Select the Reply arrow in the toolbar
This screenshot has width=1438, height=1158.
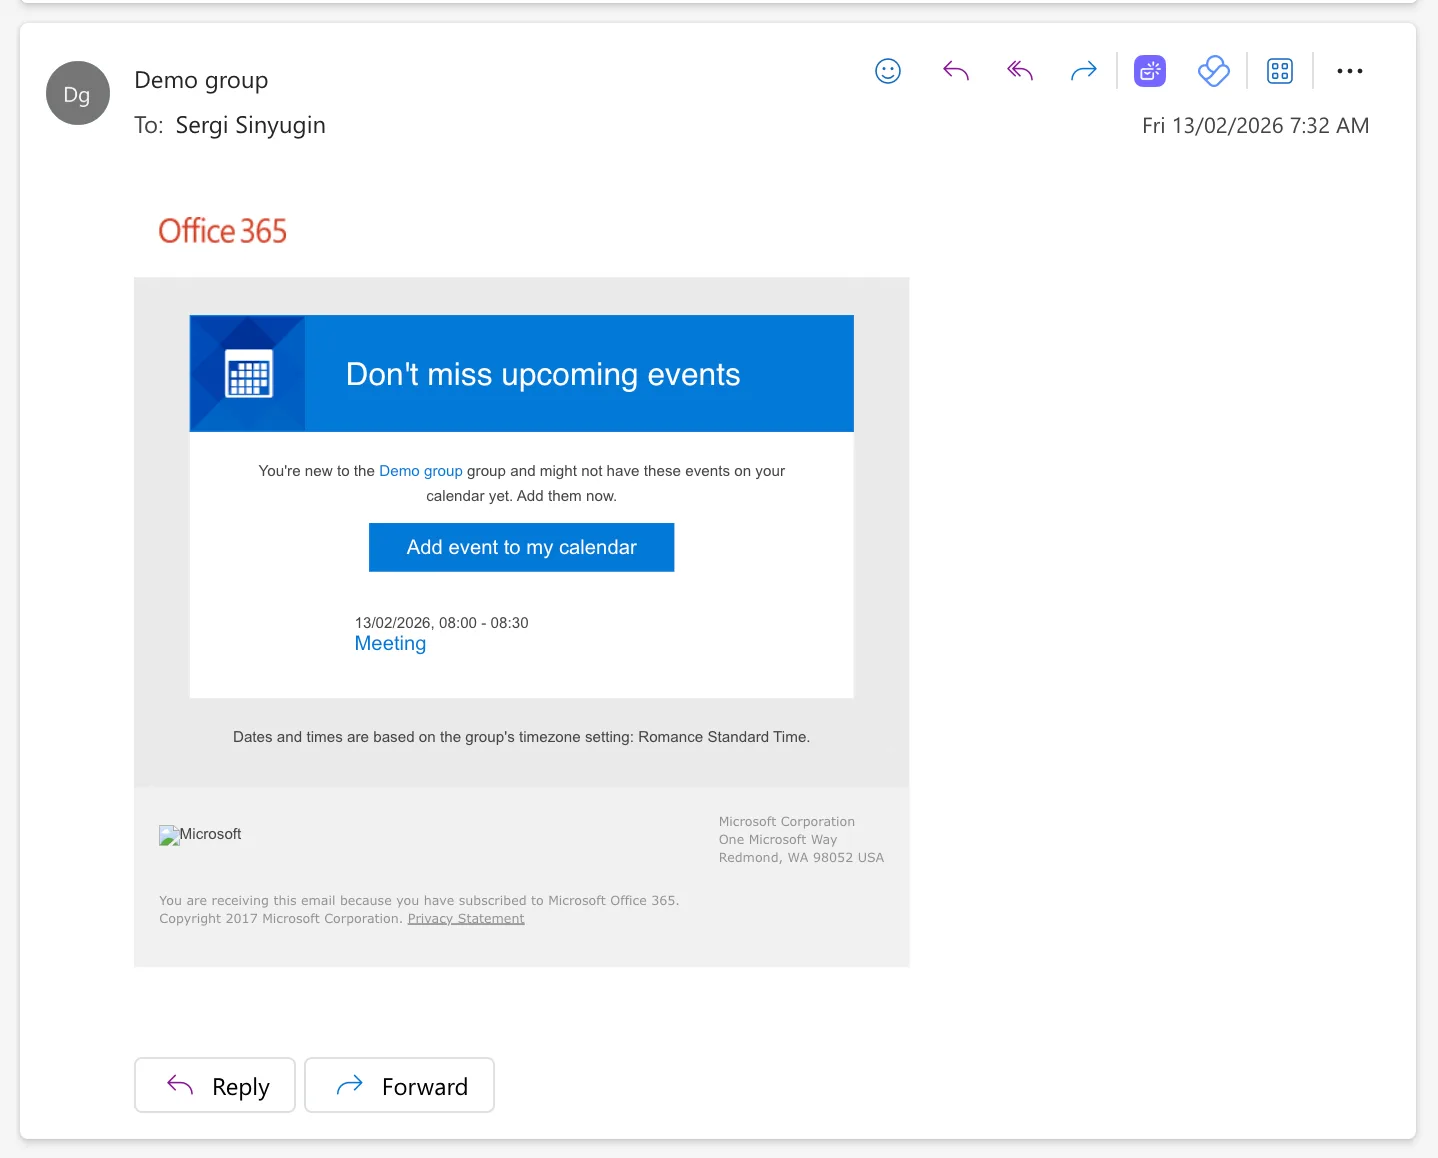point(955,70)
